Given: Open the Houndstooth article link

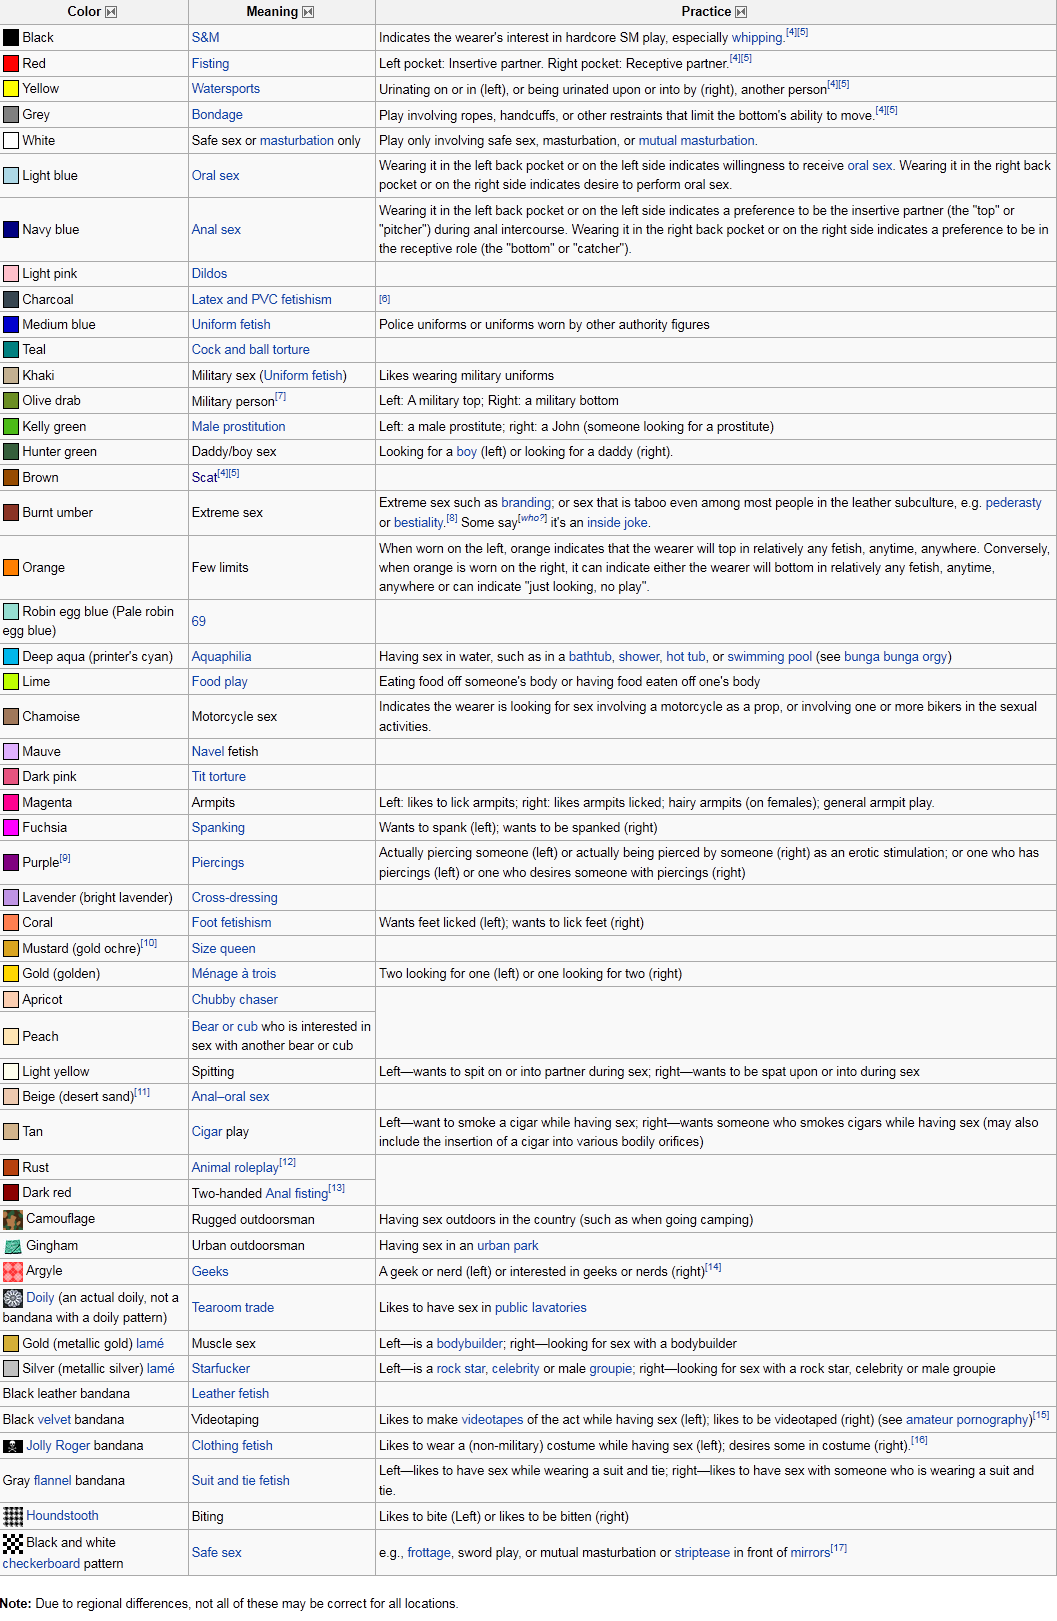Looking at the screenshot, I should point(62,1516).
